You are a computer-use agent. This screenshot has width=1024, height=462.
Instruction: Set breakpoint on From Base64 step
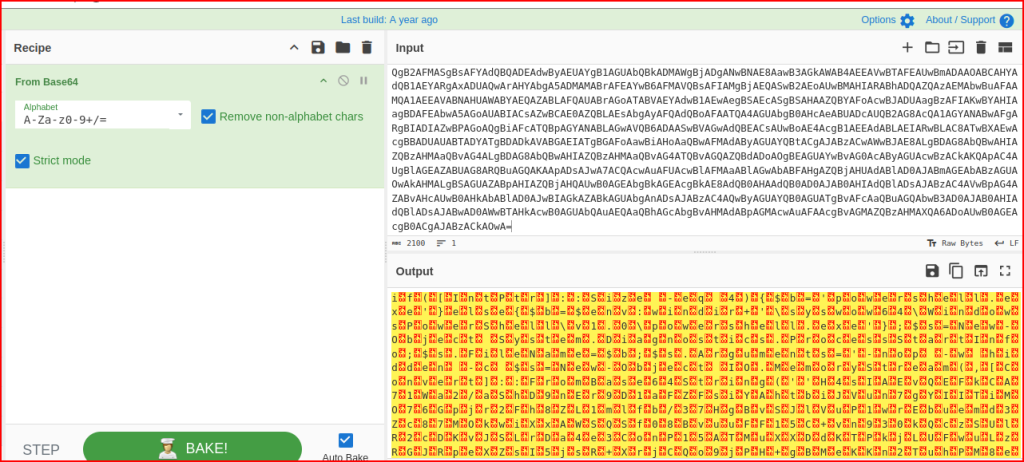click(x=364, y=81)
